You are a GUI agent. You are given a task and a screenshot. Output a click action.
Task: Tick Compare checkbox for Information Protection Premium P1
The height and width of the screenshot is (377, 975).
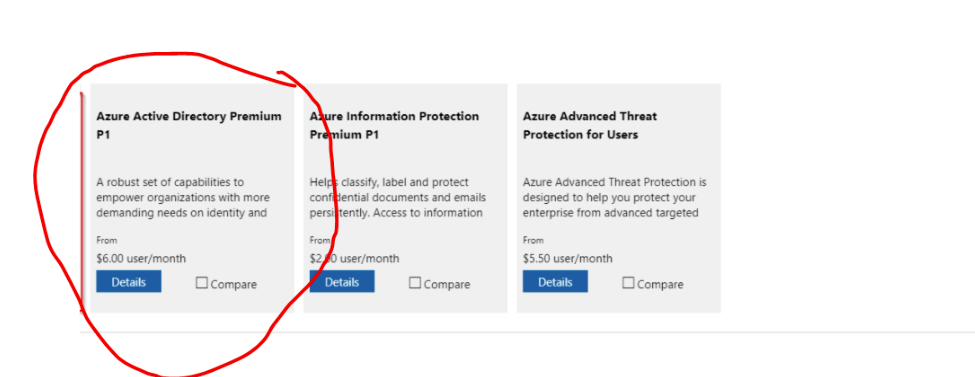415,283
